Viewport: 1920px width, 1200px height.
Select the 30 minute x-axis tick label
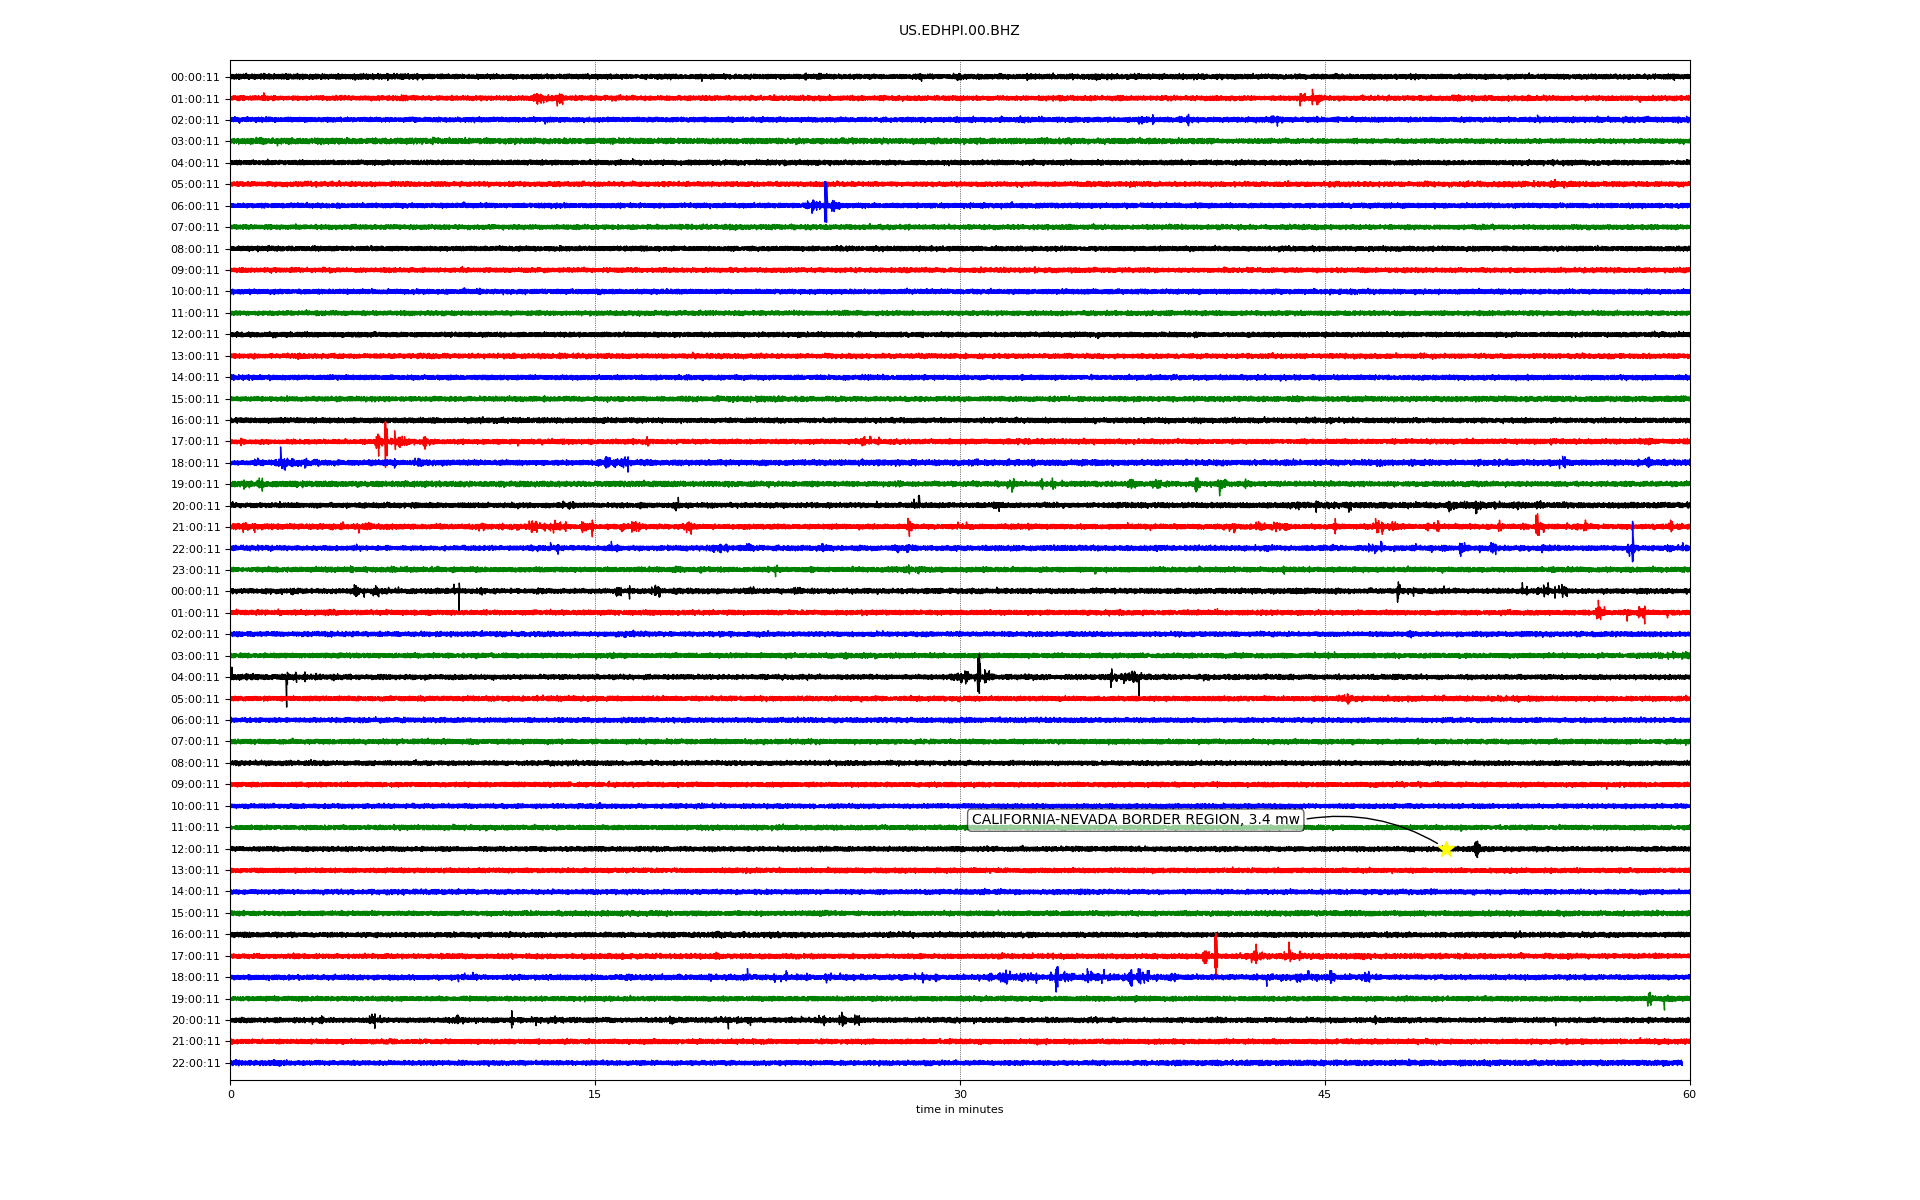pyautogui.click(x=960, y=1094)
